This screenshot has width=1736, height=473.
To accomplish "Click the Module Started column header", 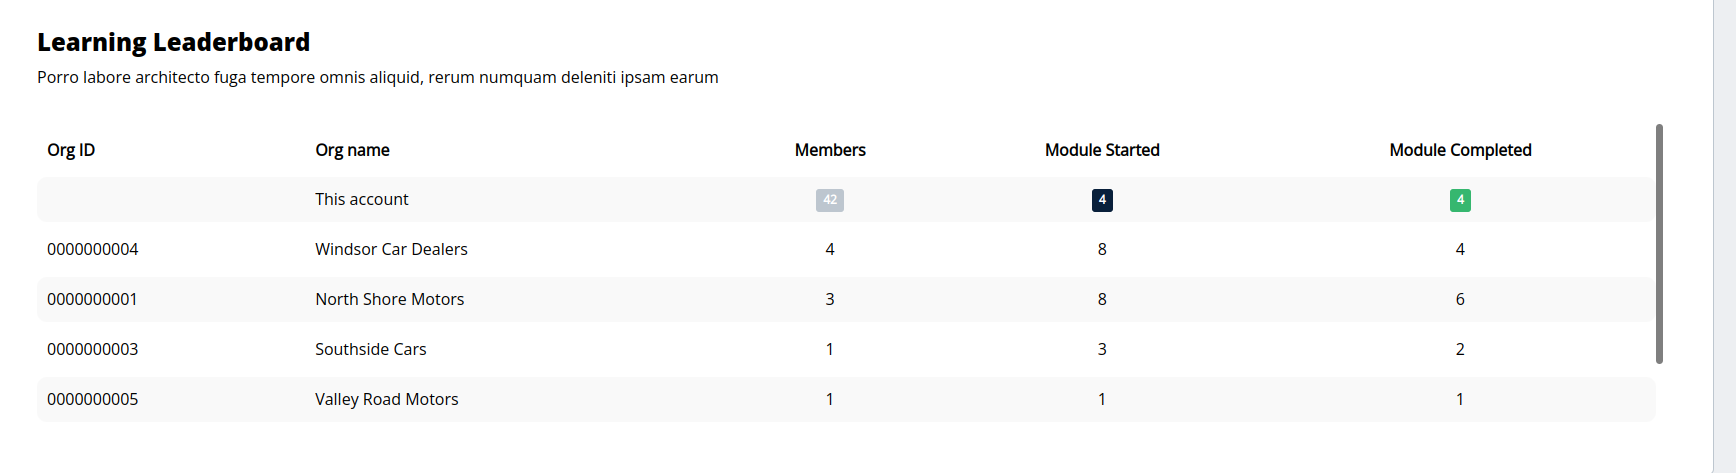I will tap(1102, 150).
